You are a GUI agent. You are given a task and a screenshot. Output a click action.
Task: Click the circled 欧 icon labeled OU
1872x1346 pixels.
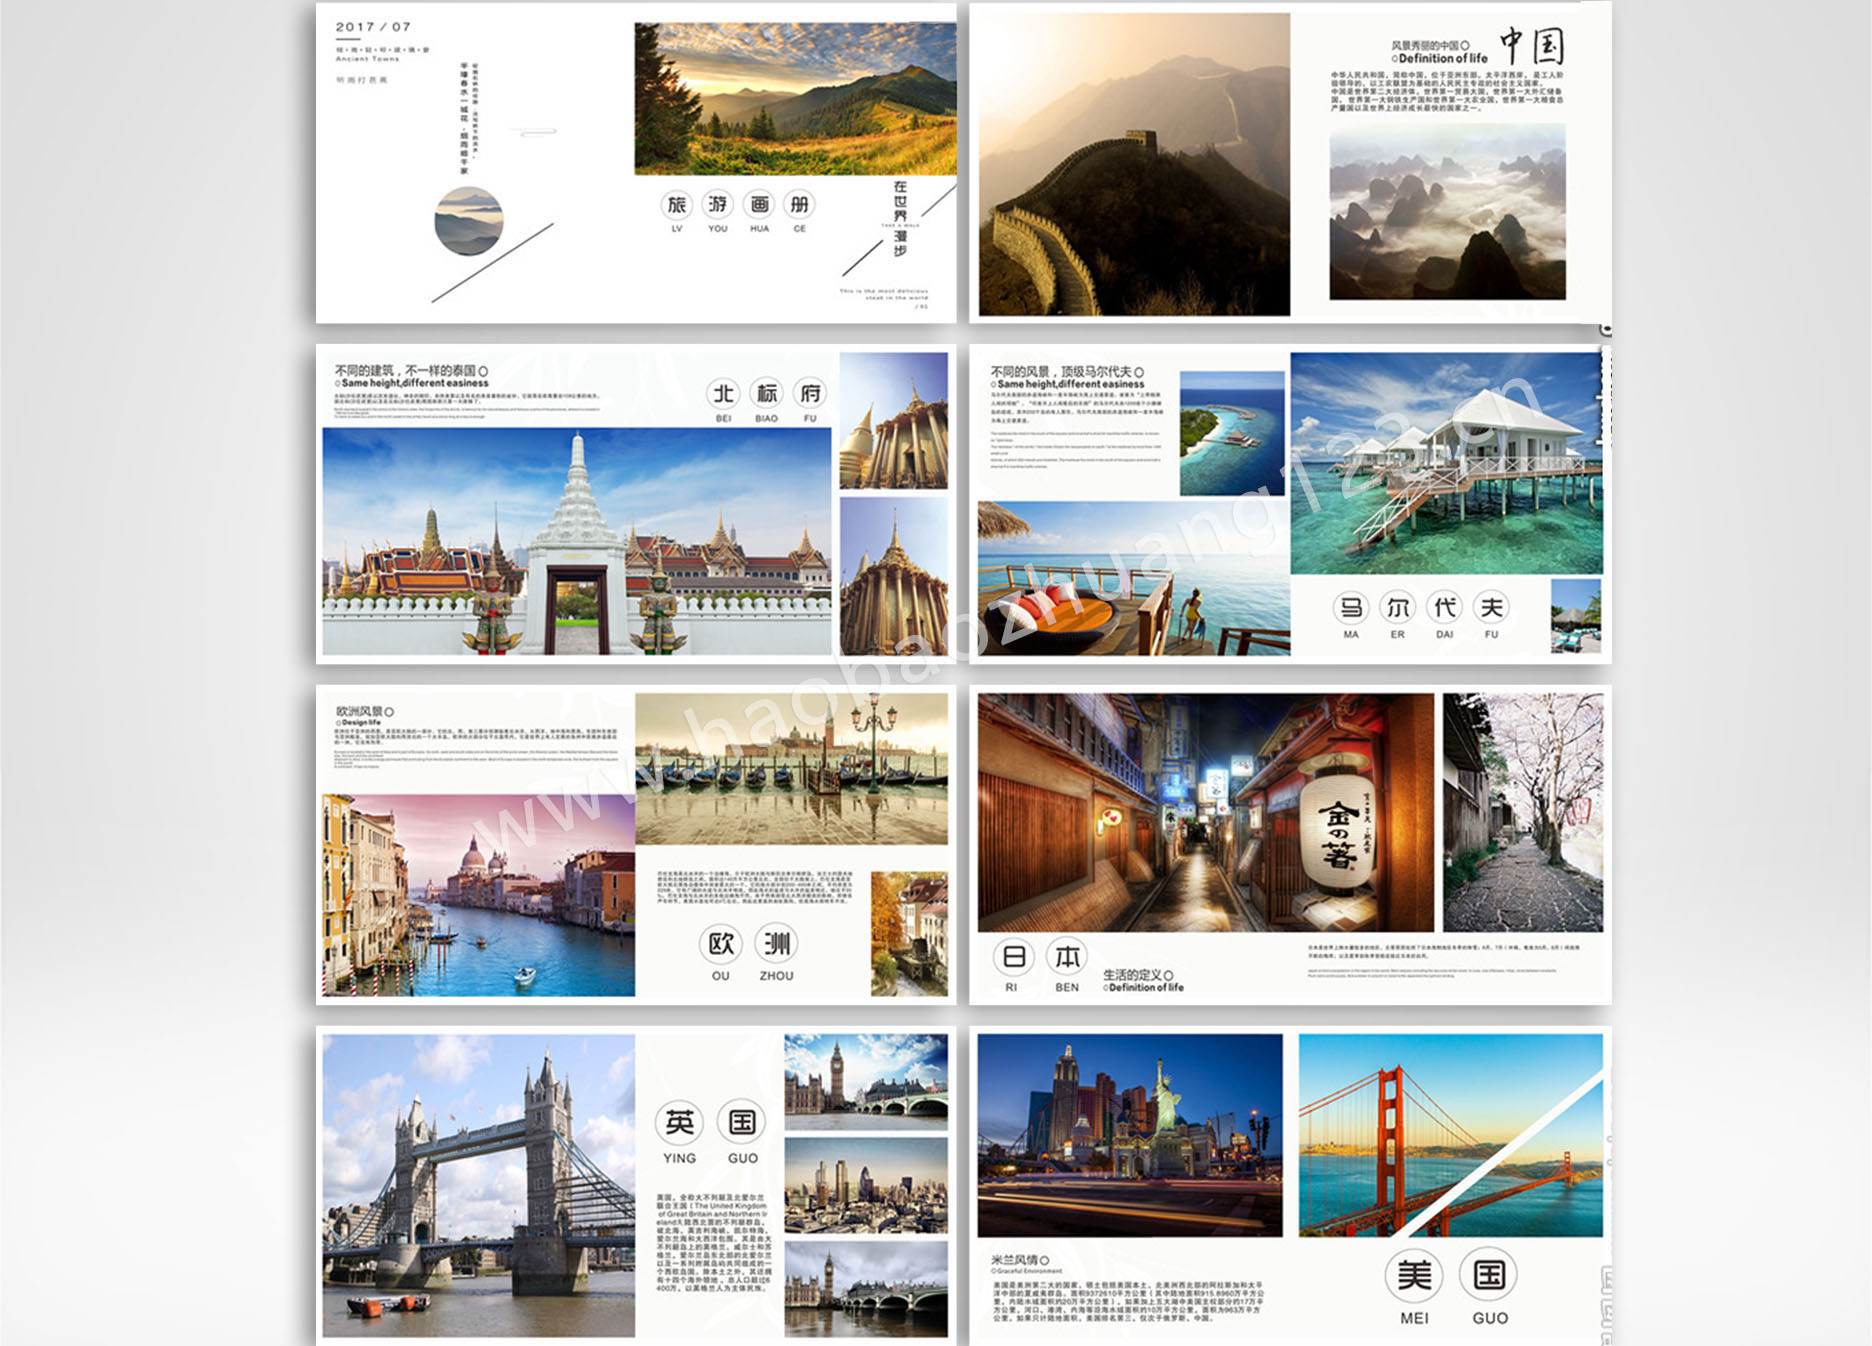point(721,943)
